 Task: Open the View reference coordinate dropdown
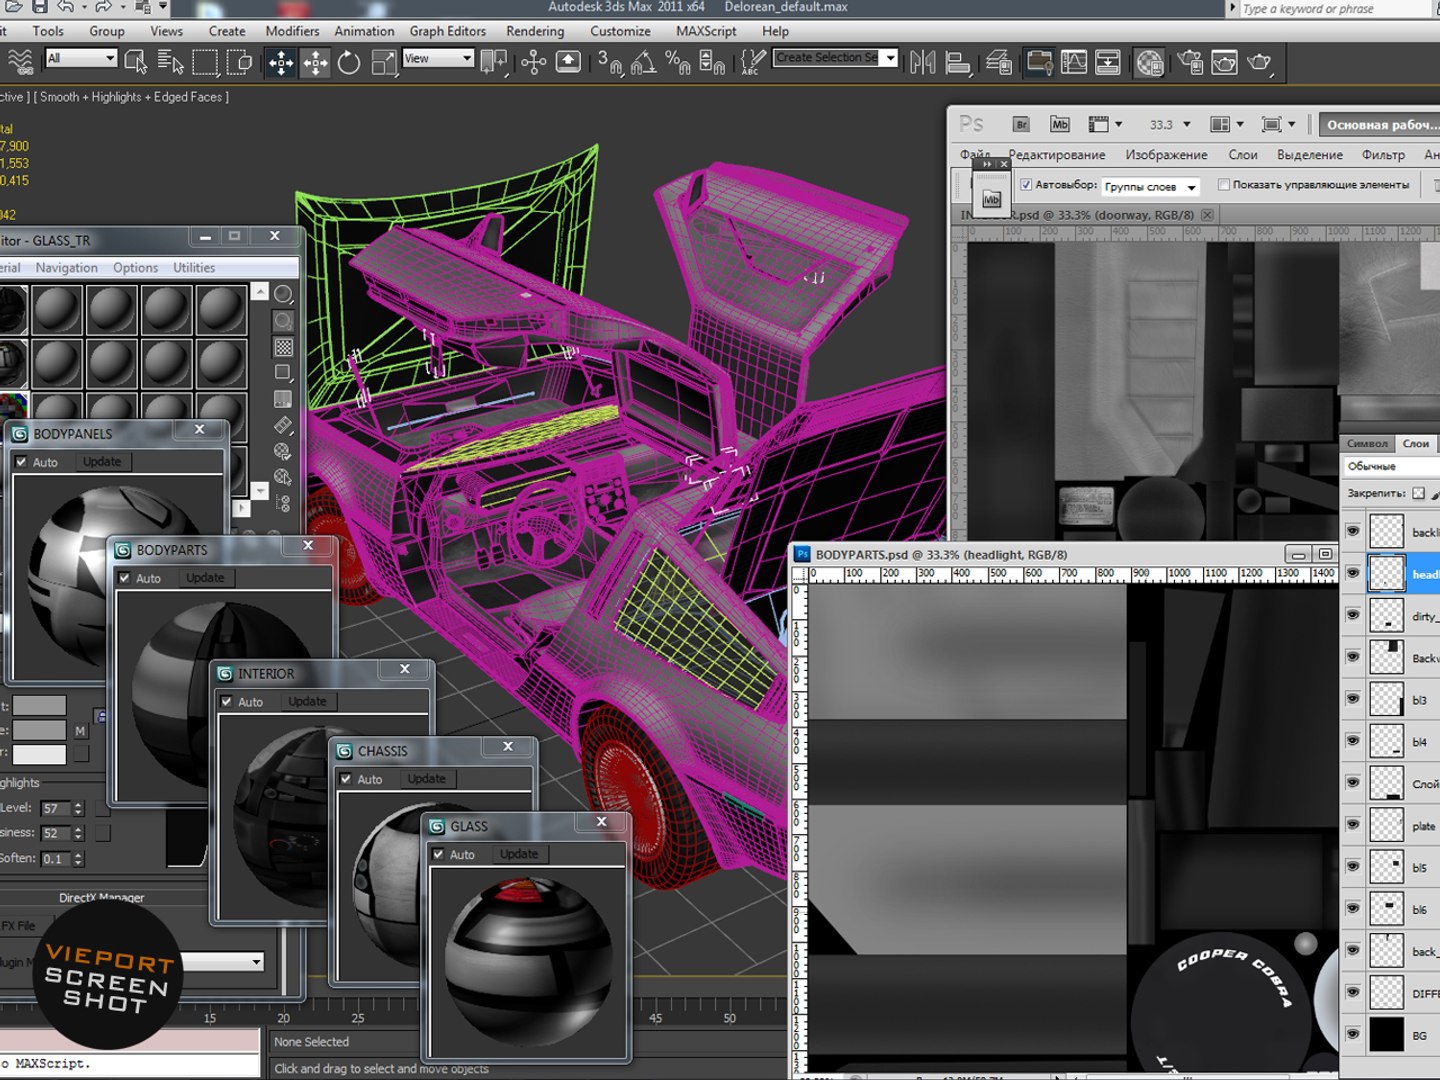pyautogui.click(x=437, y=58)
